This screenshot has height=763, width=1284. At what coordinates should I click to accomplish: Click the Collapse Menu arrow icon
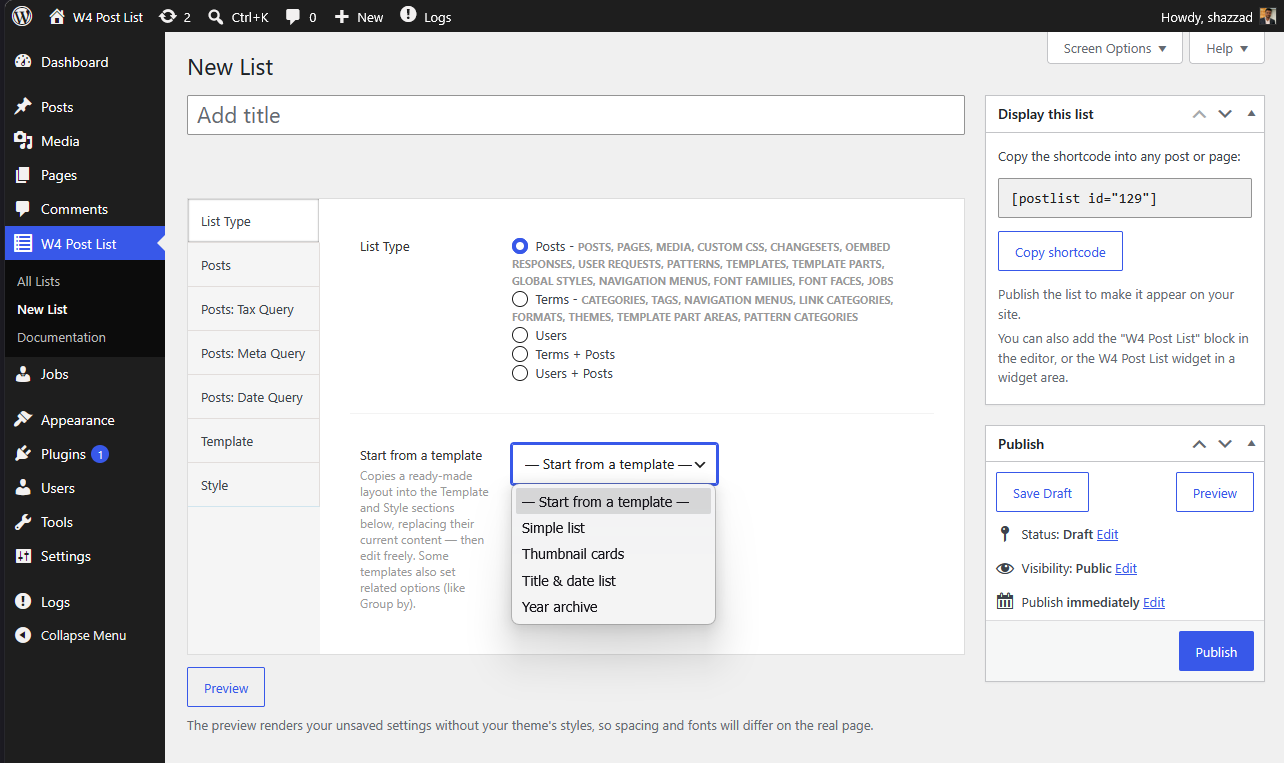point(23,636)
